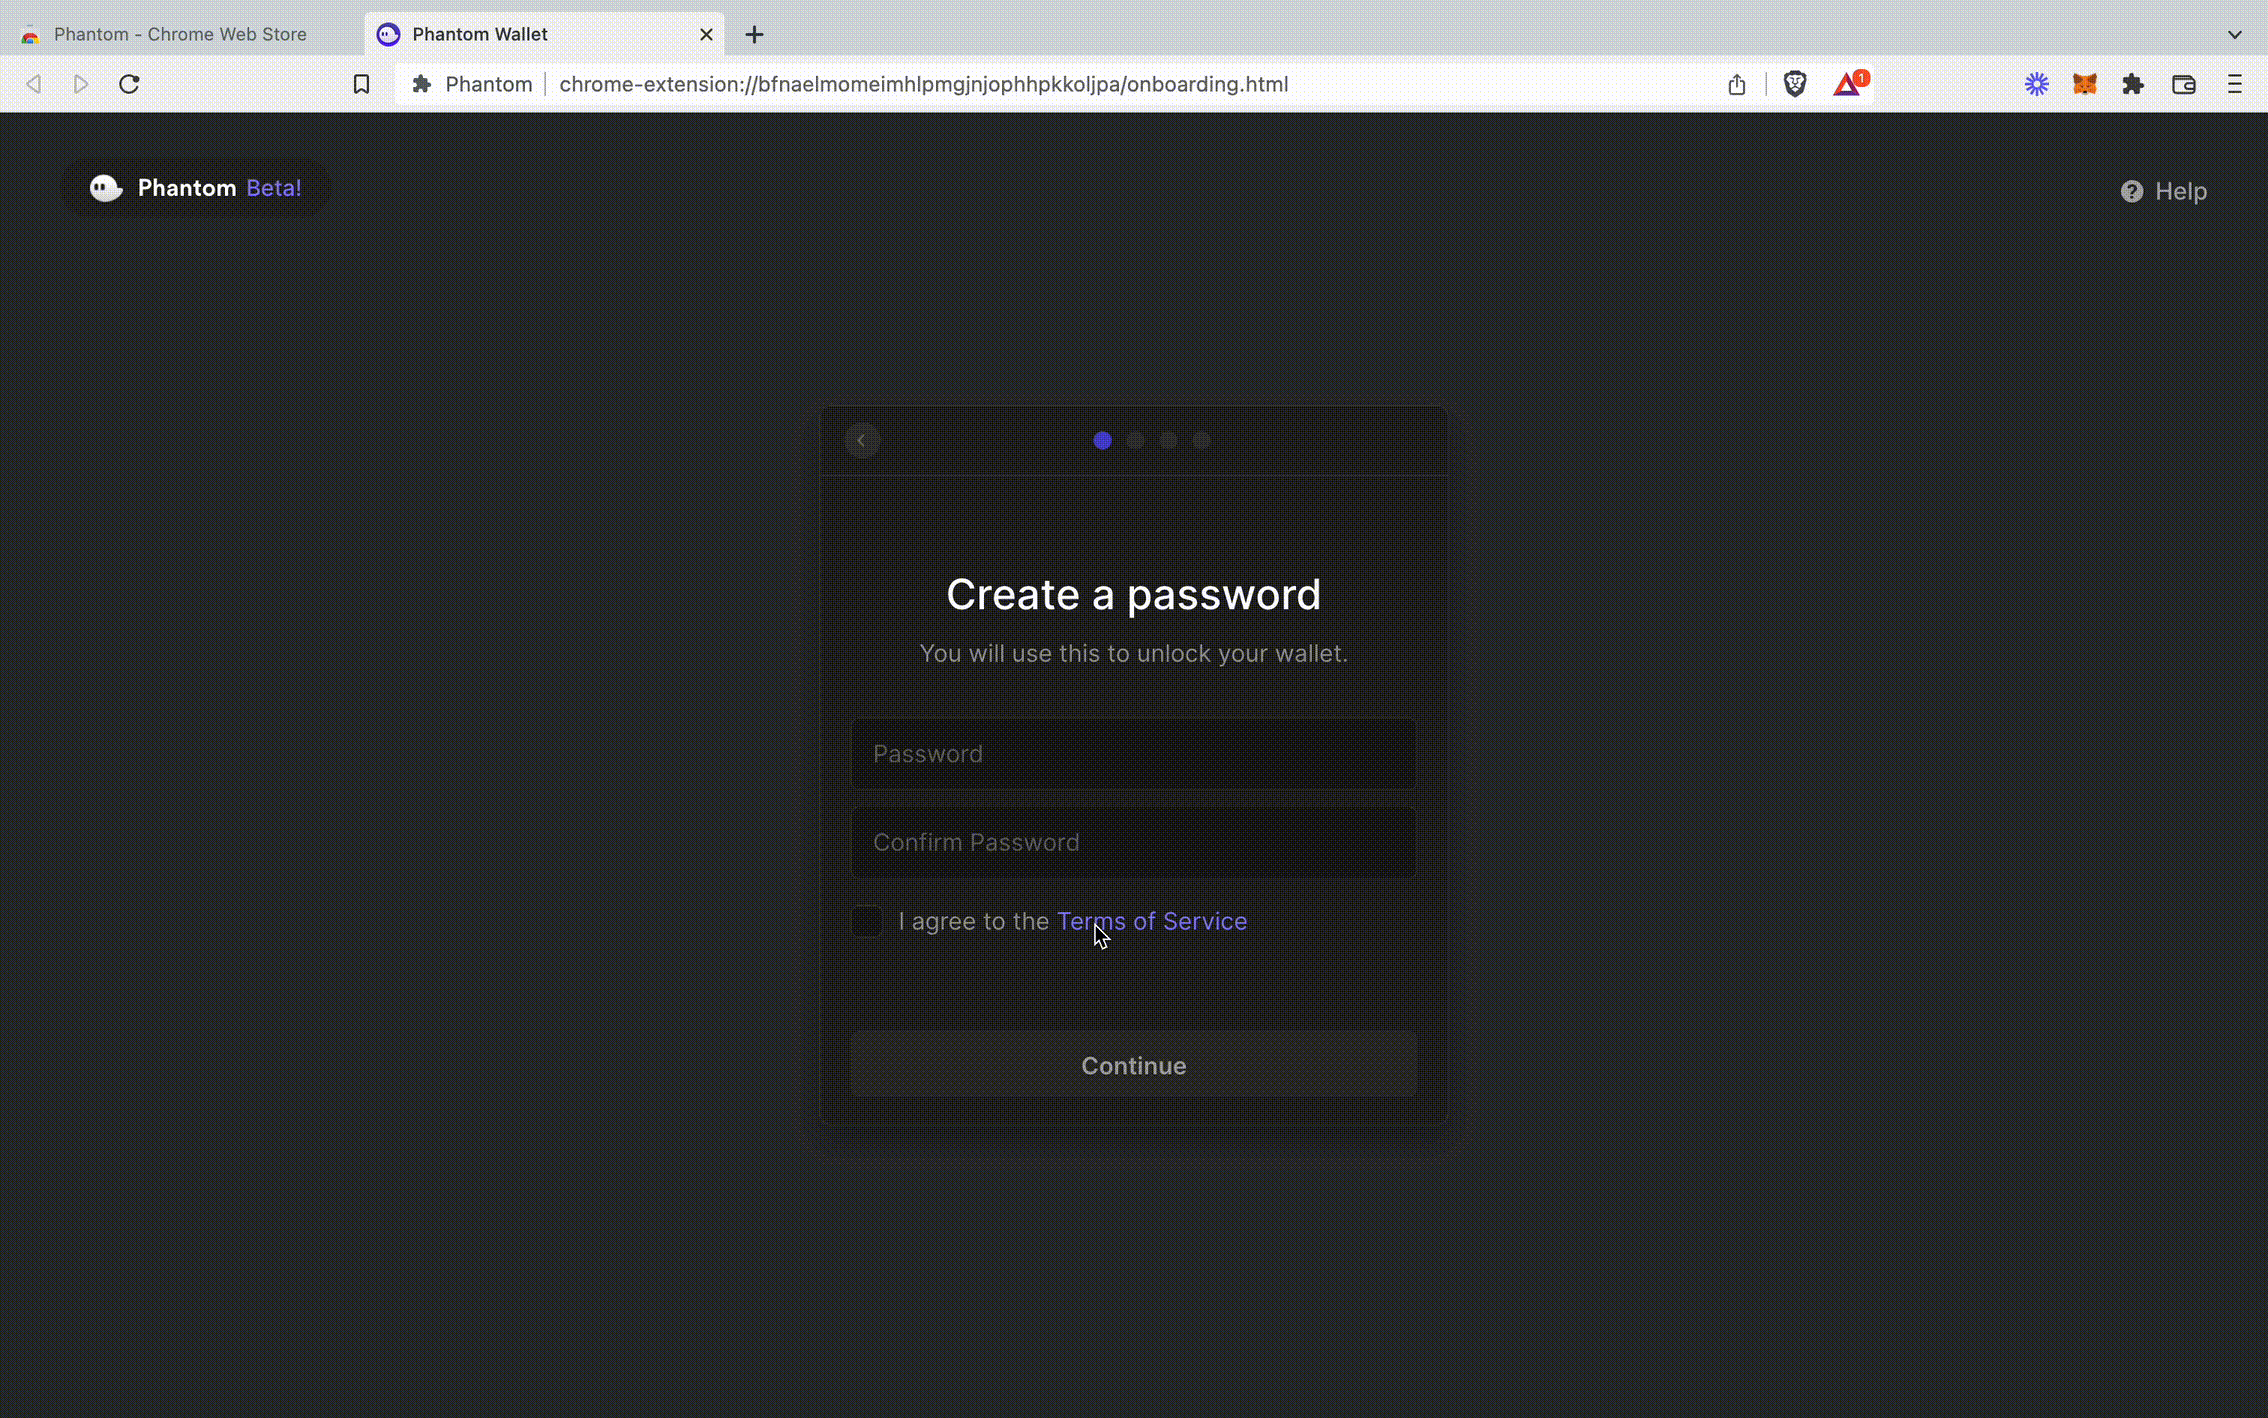The width and height of the screenshot is (2268, 1418).
Task: Click the Brave Shields lion icon
Action: [x=1795, y=84]
